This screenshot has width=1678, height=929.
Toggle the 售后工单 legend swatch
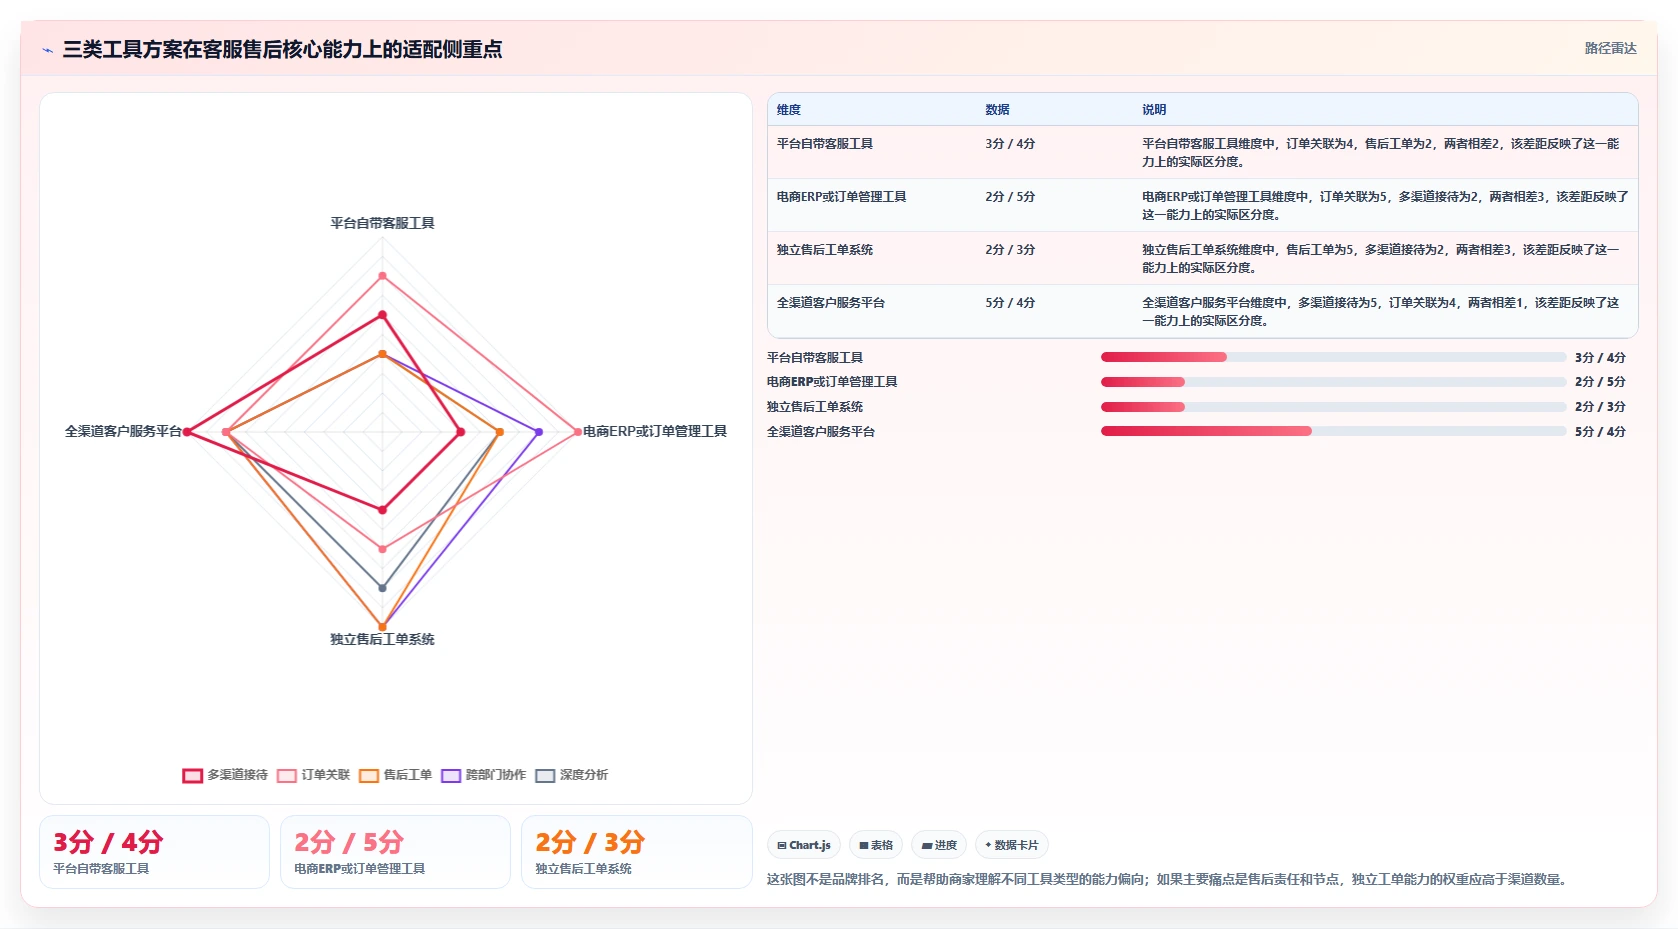369,775
